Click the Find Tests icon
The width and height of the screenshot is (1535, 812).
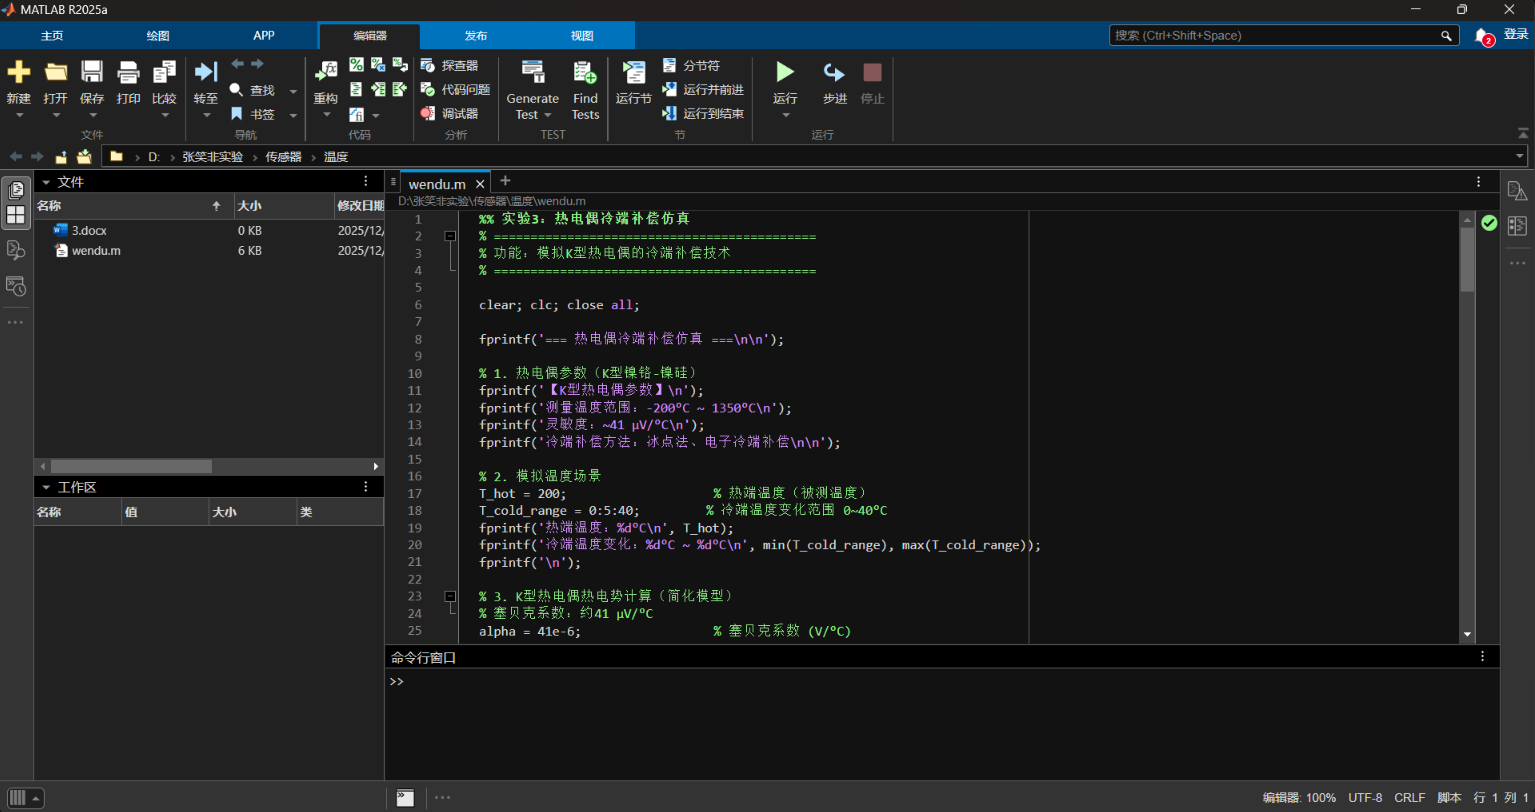pos(585,72)
